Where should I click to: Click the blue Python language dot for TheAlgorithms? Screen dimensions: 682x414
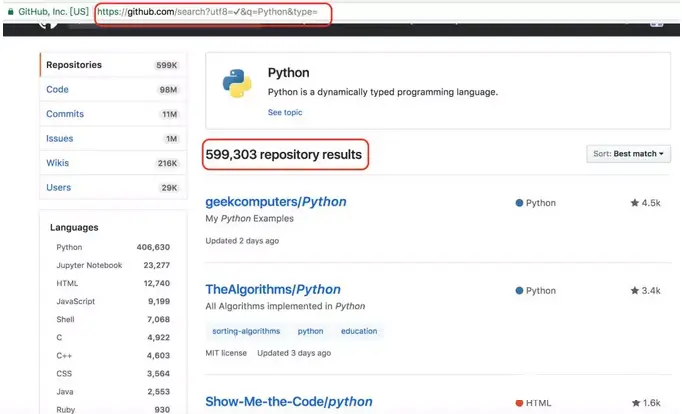519,291
